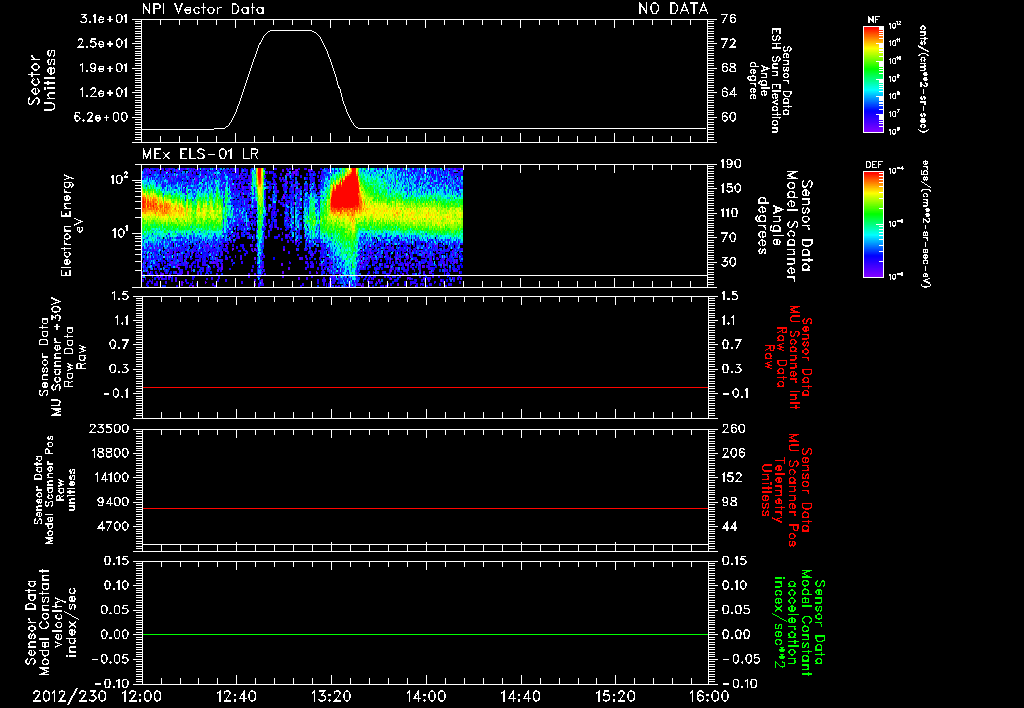The width and height of the screenshot is (1024, 708).
Task: Select the 'MU Scanner +30V Raw Data' axis title
Action: pyautogui.click(x=62, y=357)
